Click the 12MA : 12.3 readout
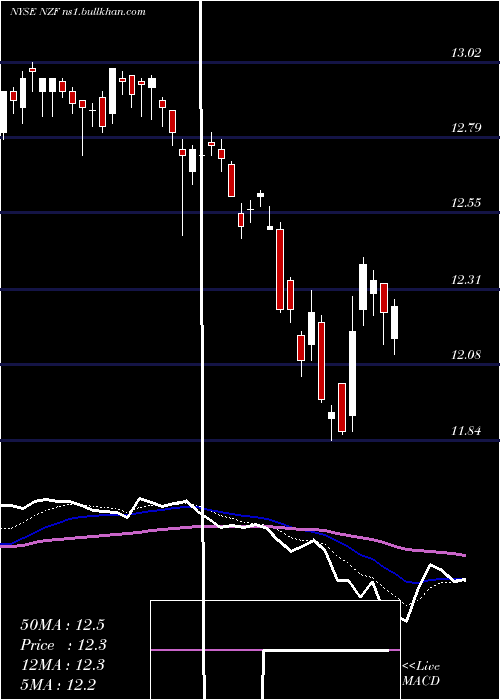The width and height of the screenshot is (500, 700). (62, 665)
